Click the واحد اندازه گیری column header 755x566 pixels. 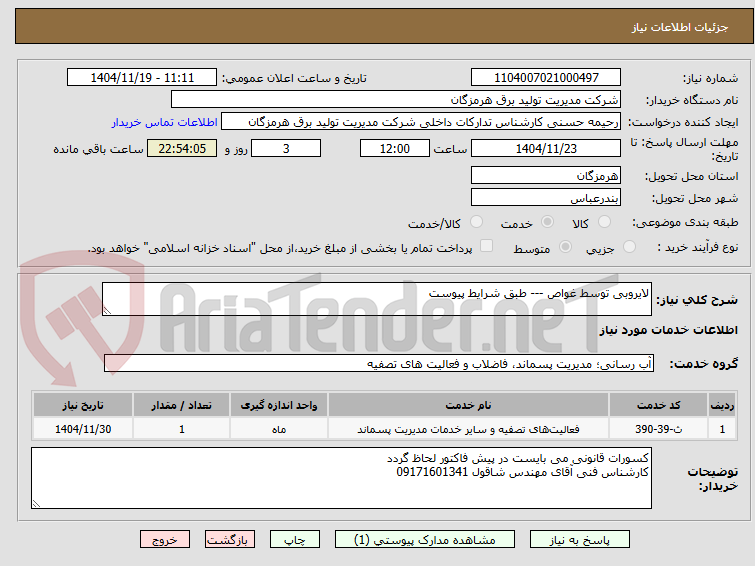[x=279, y=405]
